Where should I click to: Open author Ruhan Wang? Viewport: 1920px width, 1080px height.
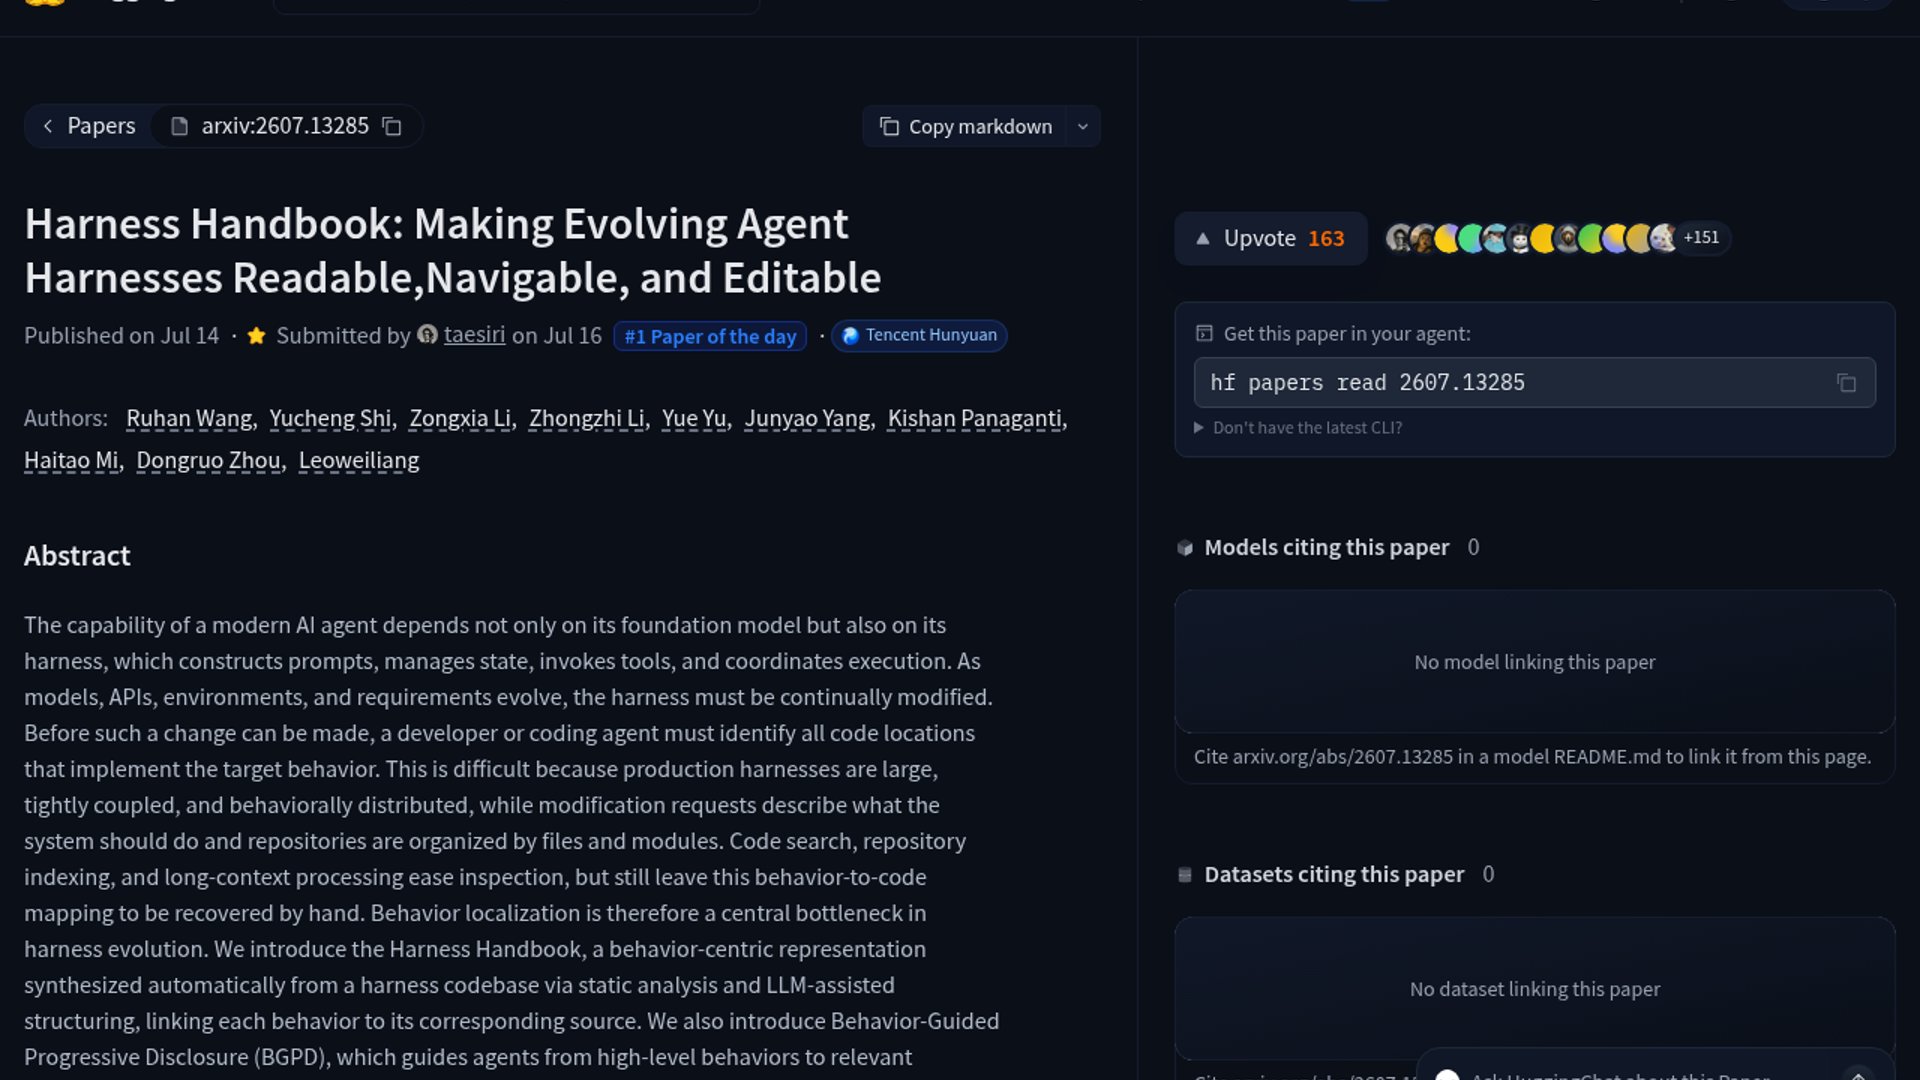pyautogui.click(x=189, y=418)
